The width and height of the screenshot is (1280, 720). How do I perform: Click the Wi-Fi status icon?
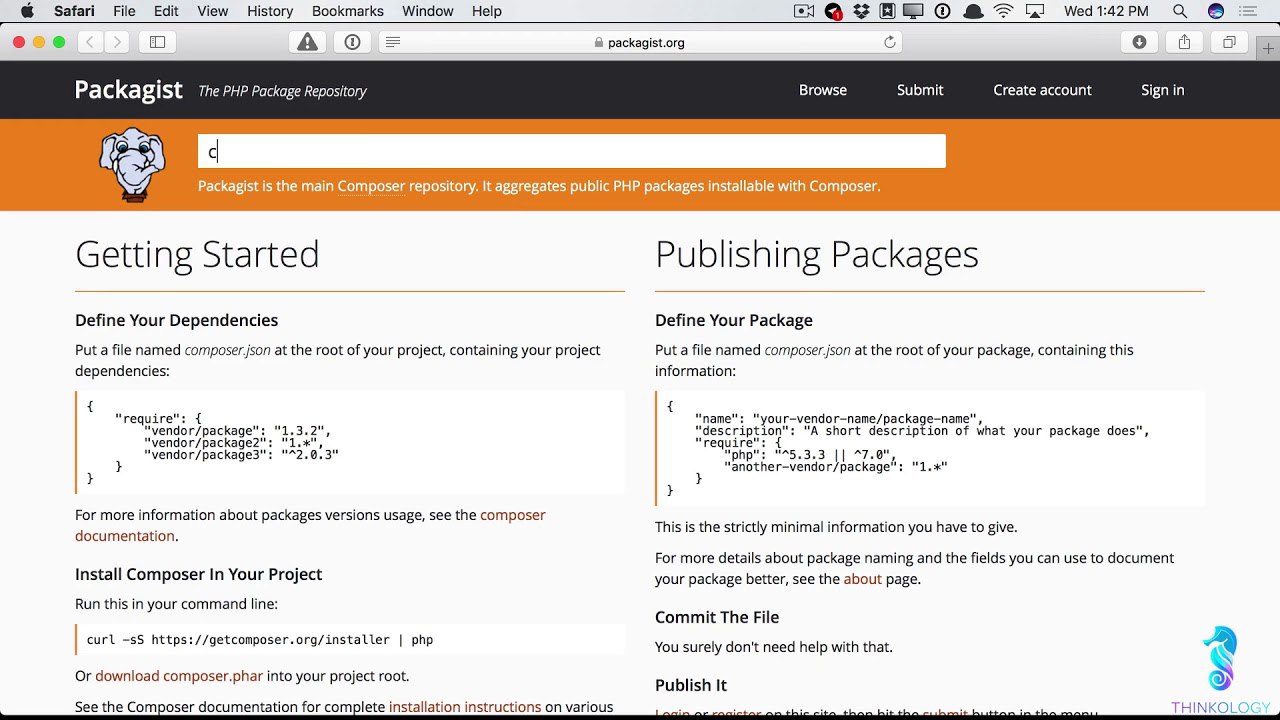(1003, 11)
